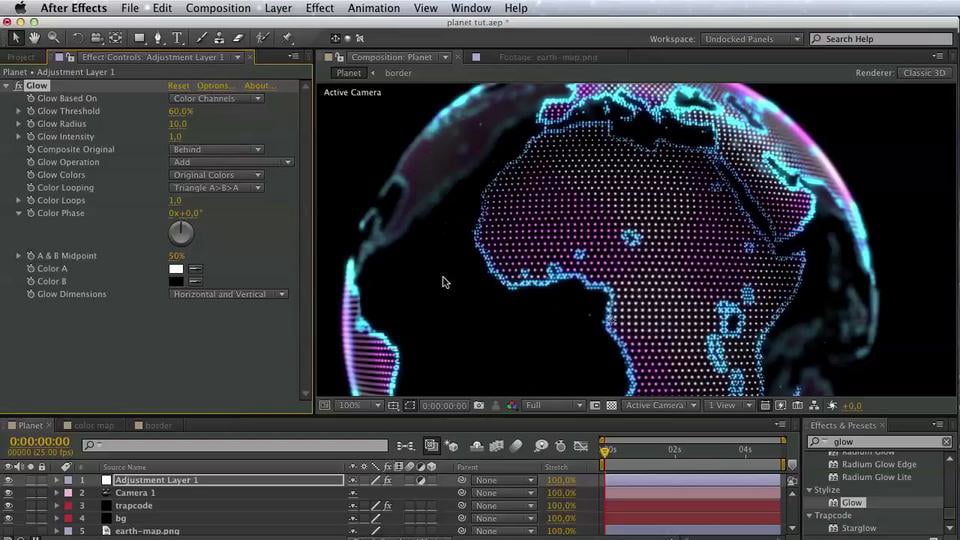Click the Color A white swatch

[176, 269]
